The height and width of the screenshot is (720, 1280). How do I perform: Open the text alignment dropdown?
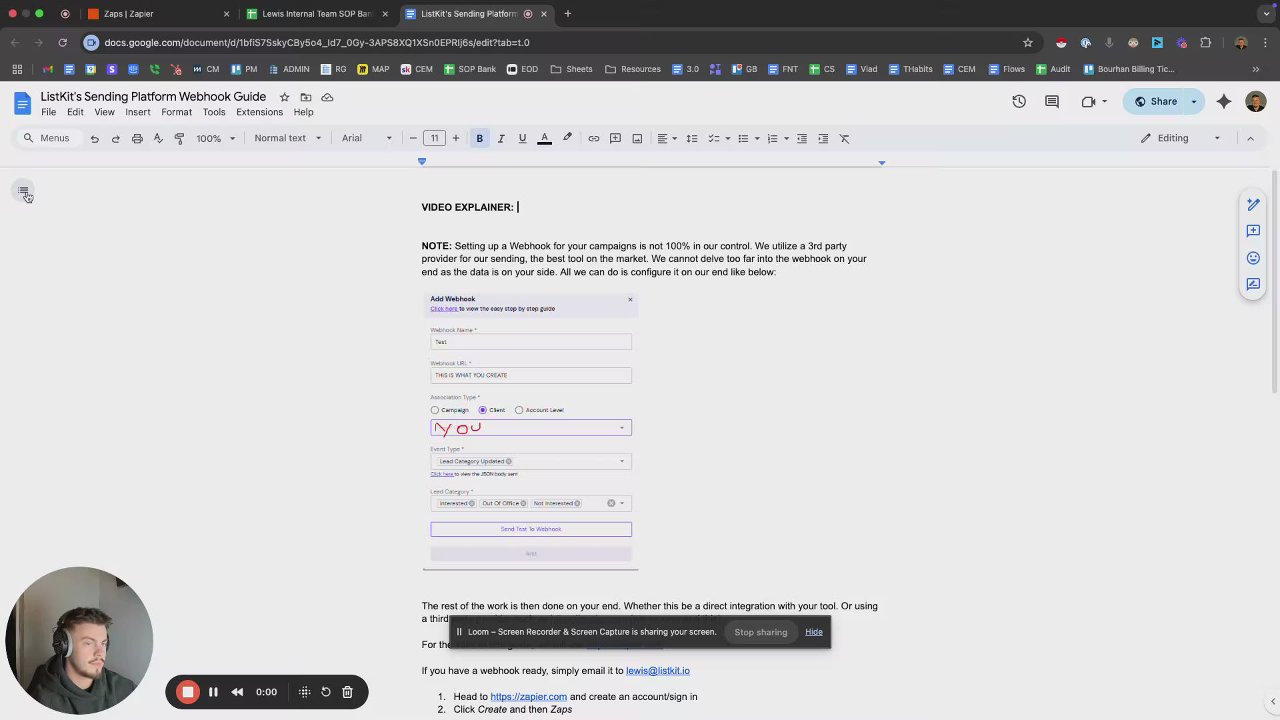click(666, 138)
